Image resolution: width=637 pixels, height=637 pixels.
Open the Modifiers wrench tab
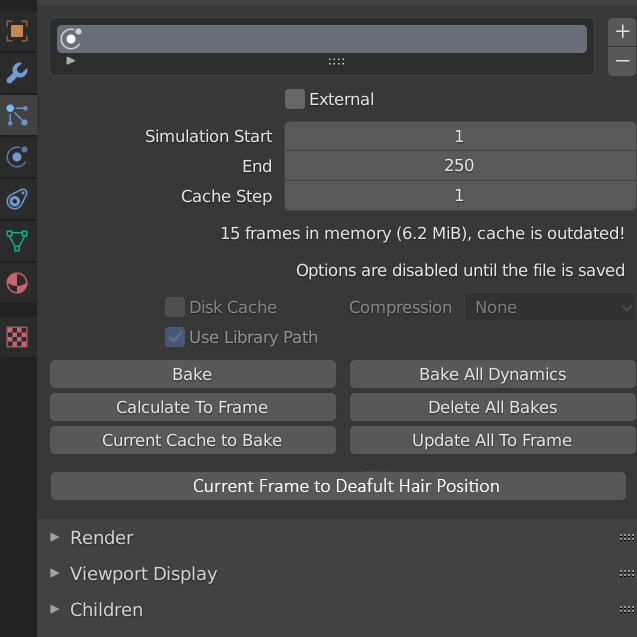pos(17,73)
